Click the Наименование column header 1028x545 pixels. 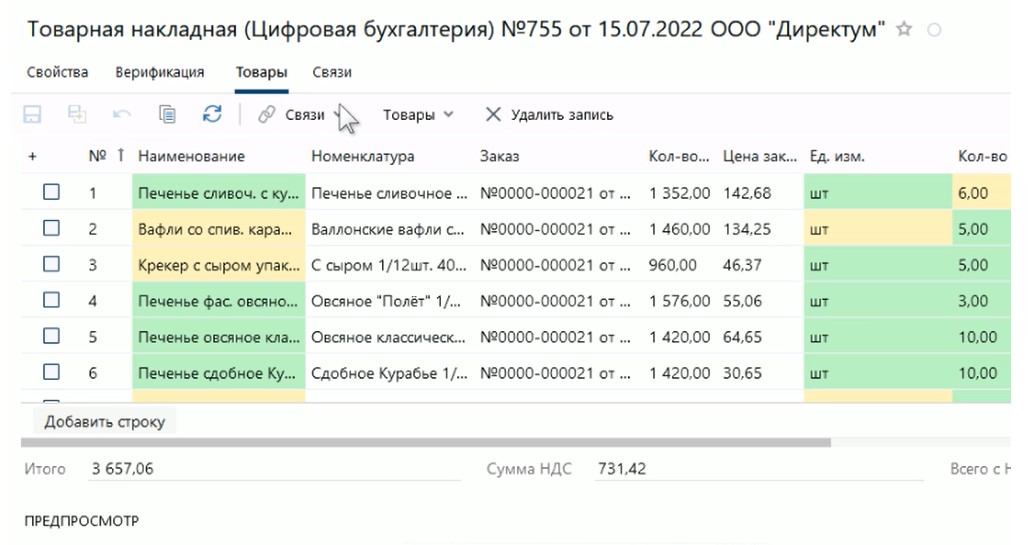coord(191,156)
